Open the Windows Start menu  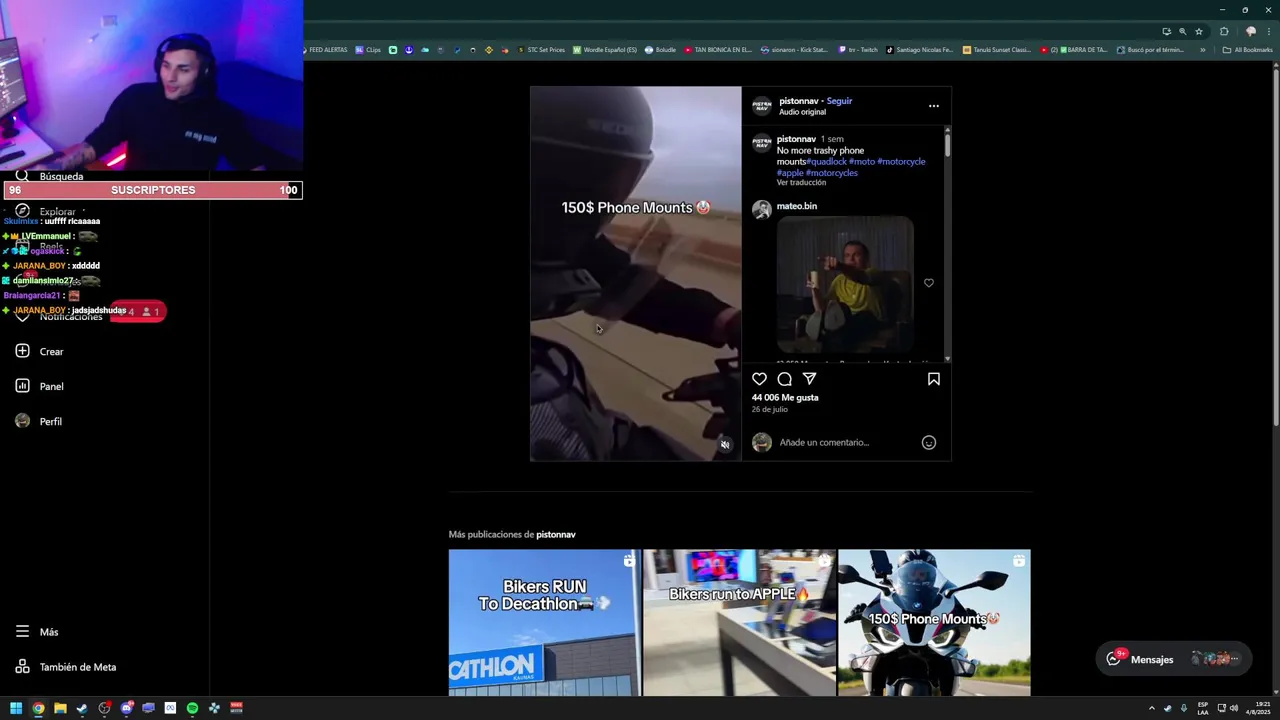(16, 708)
